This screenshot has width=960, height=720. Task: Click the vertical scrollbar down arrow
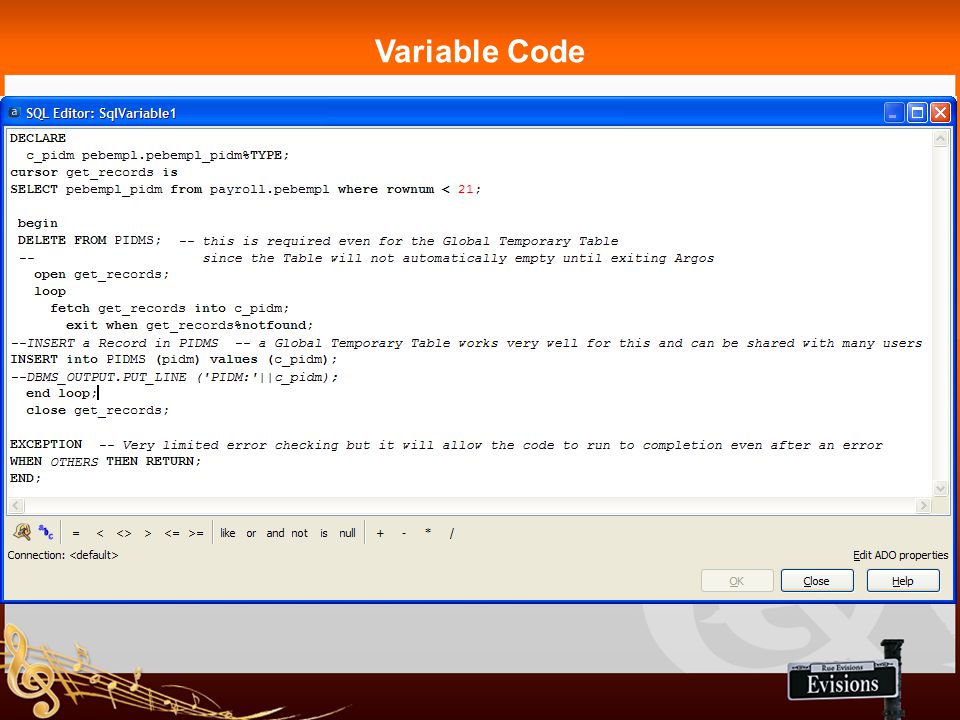click(940, 489)
